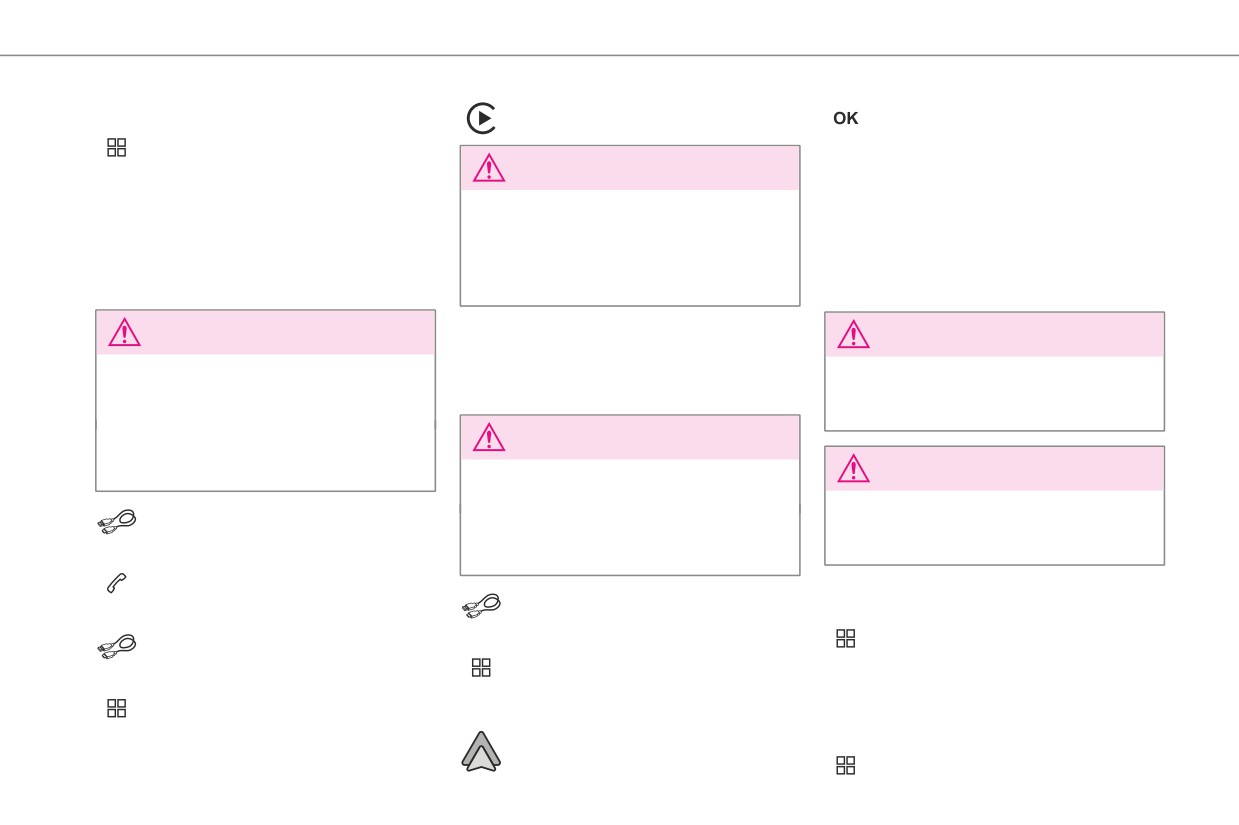Viewport: 1239px width, 825px height.
Task: Click the USB cable icon above the phone icon
Action: [x=117, y=522]
